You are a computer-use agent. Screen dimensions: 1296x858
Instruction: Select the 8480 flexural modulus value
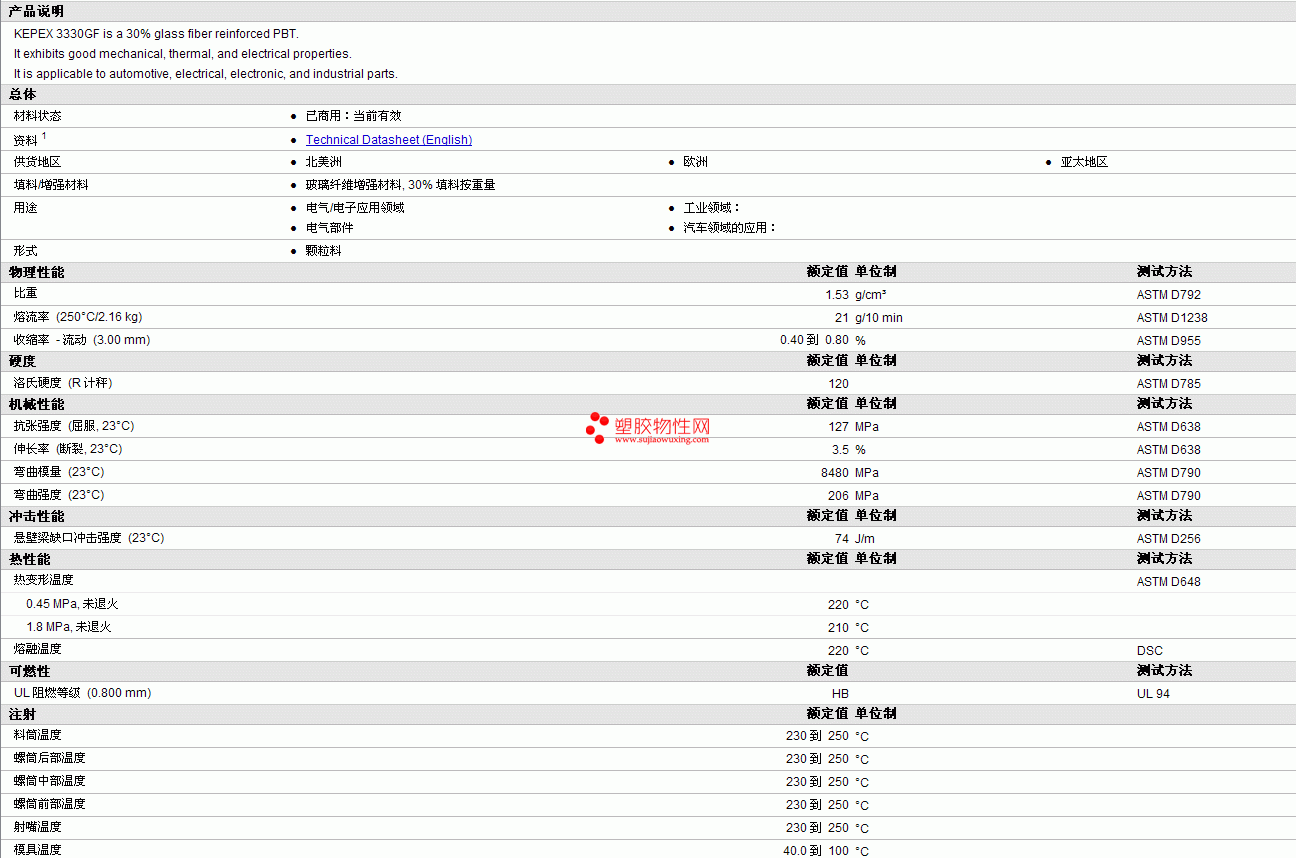pos(835,473)
